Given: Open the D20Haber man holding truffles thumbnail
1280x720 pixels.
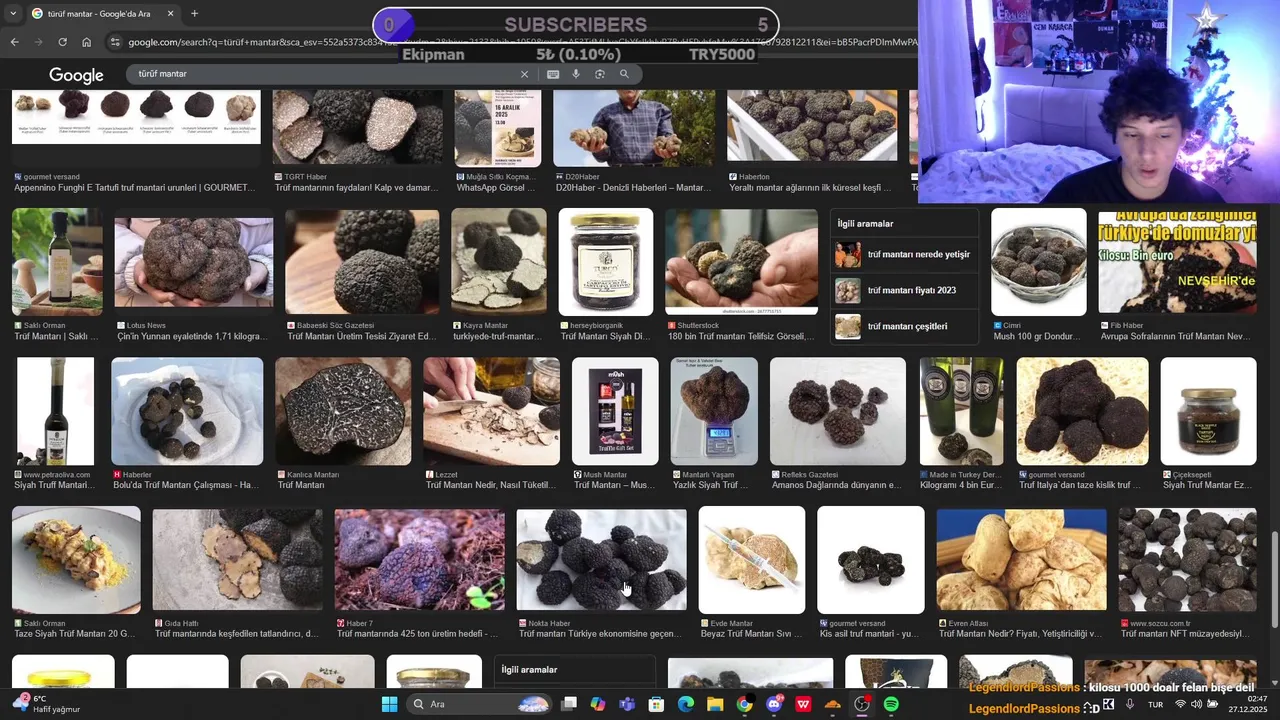Looking at the screenshot, I should point(633,128).
